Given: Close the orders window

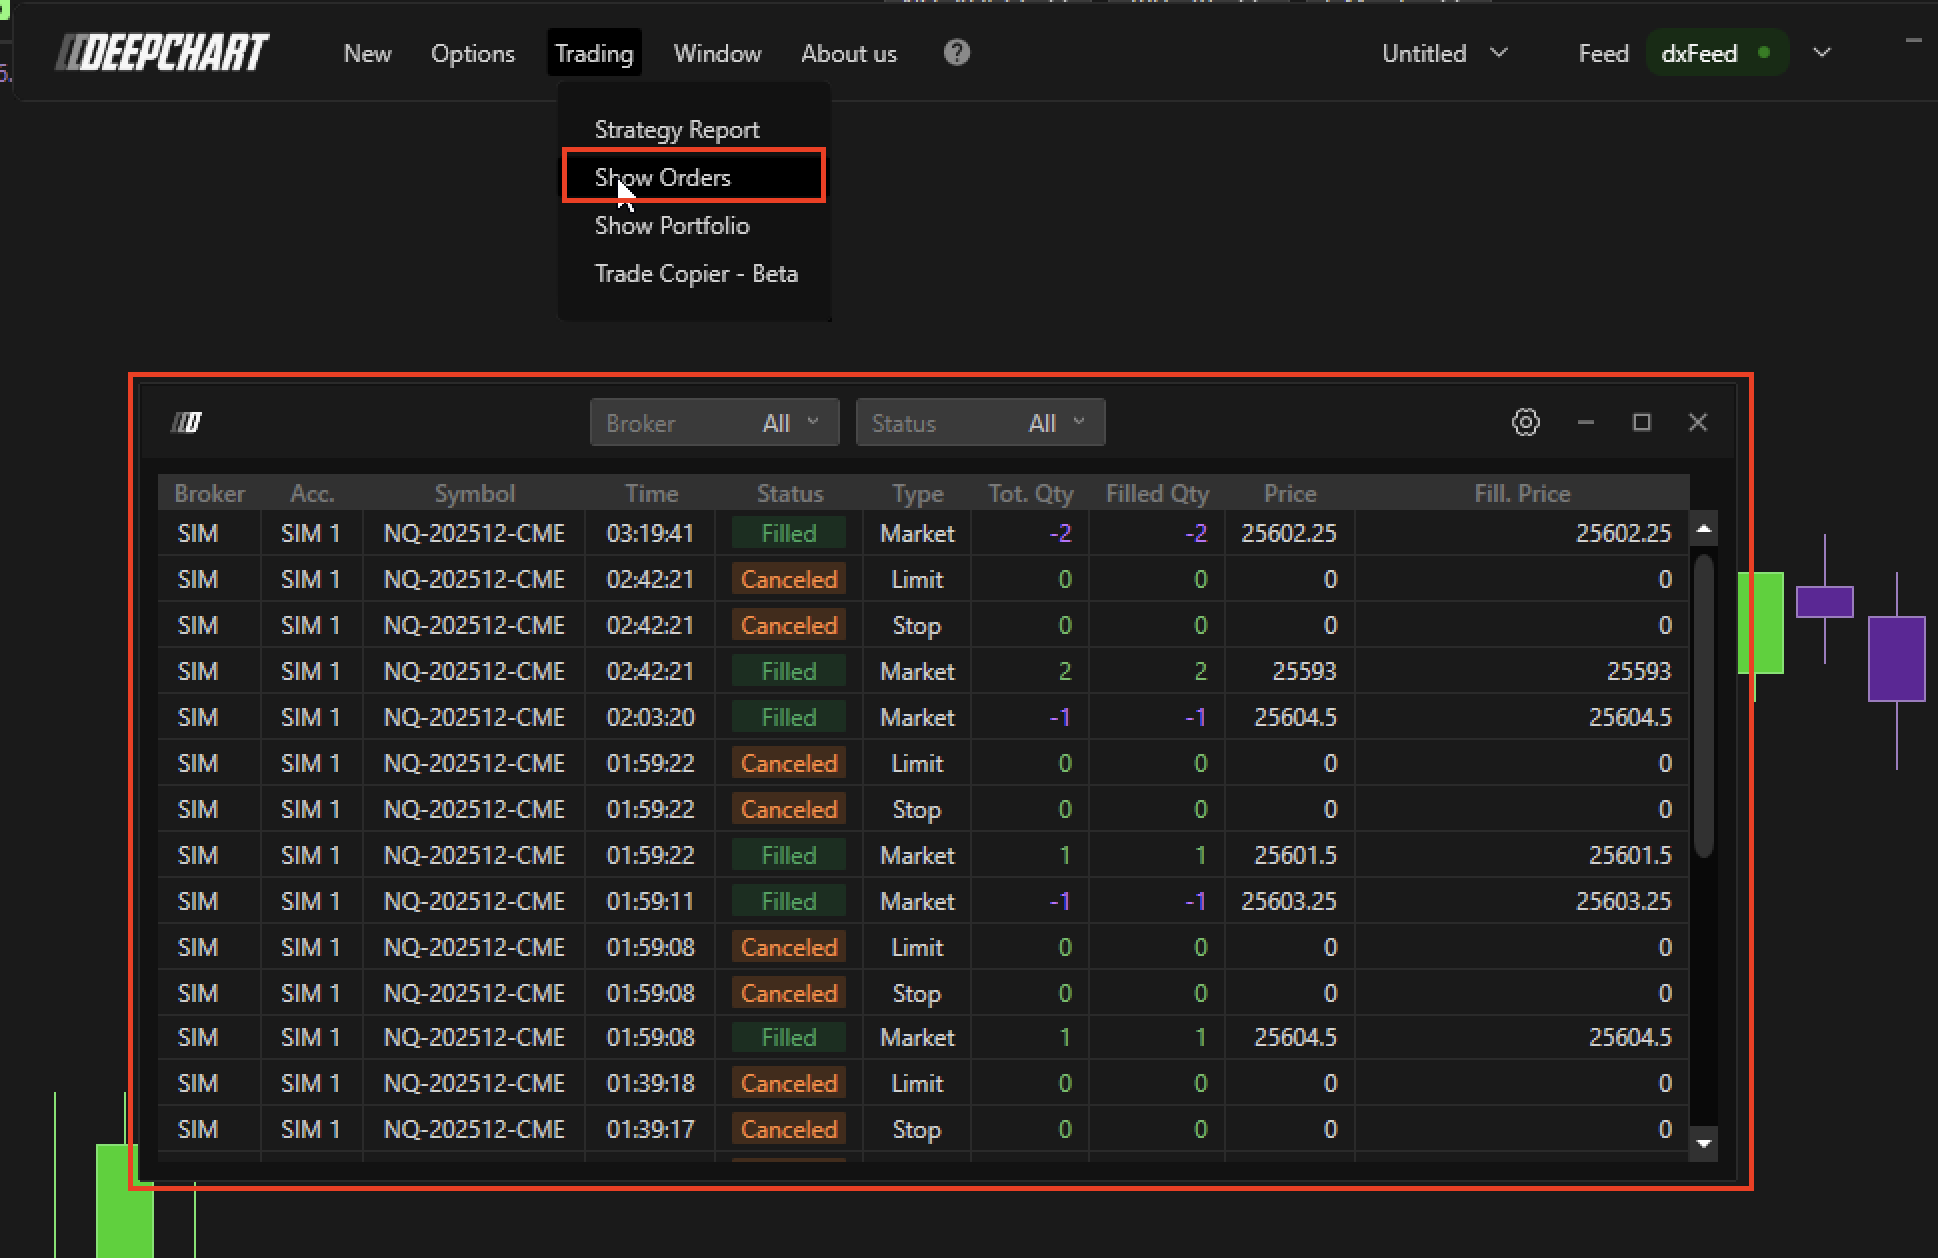Looking at the screenshot, I should [1697, 422].
